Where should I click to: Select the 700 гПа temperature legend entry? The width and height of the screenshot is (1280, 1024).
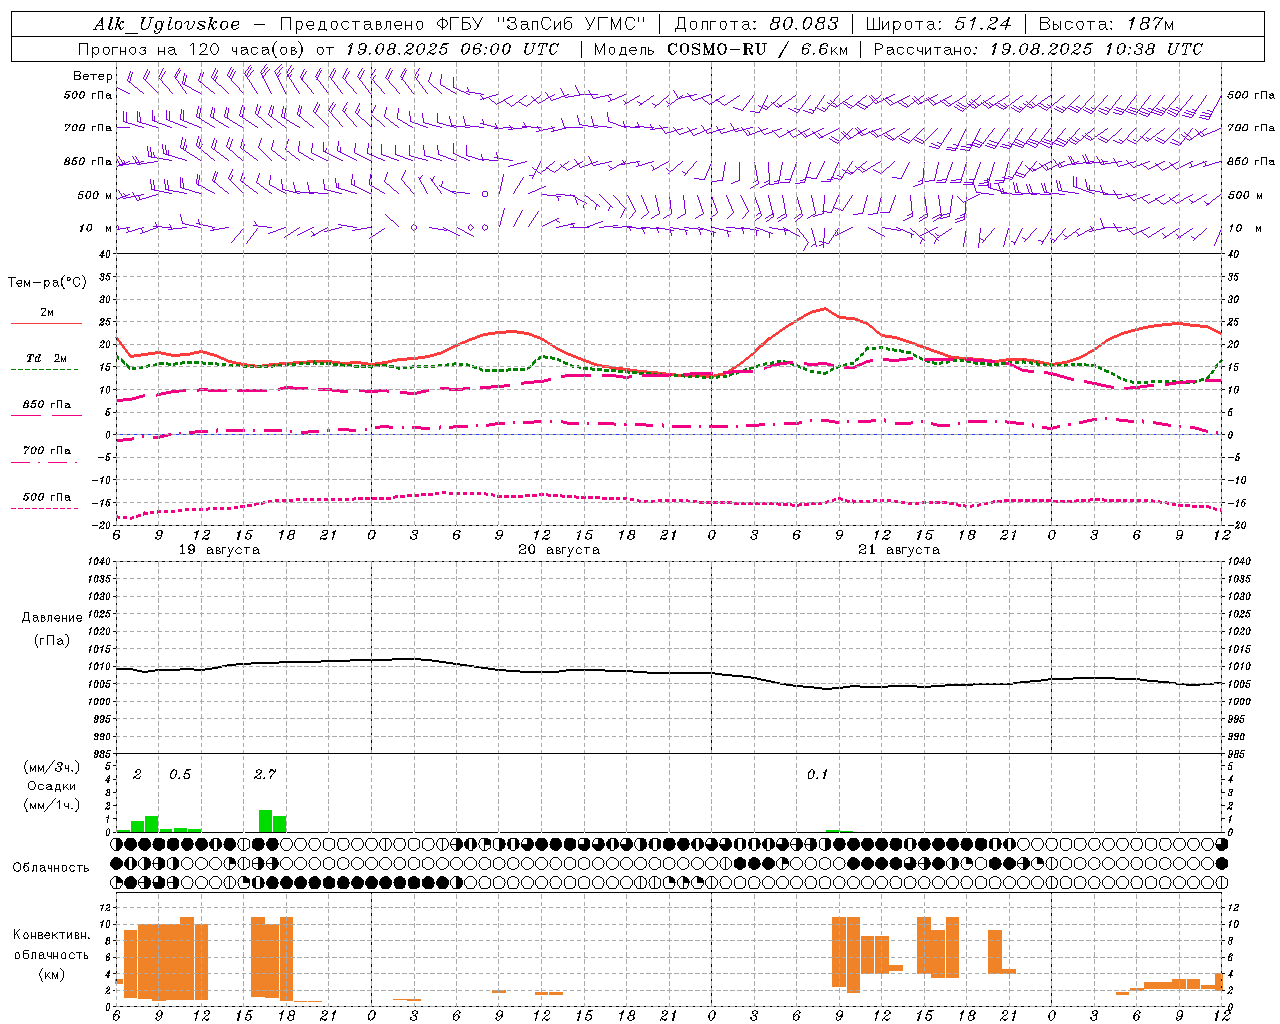click(47, 451)
